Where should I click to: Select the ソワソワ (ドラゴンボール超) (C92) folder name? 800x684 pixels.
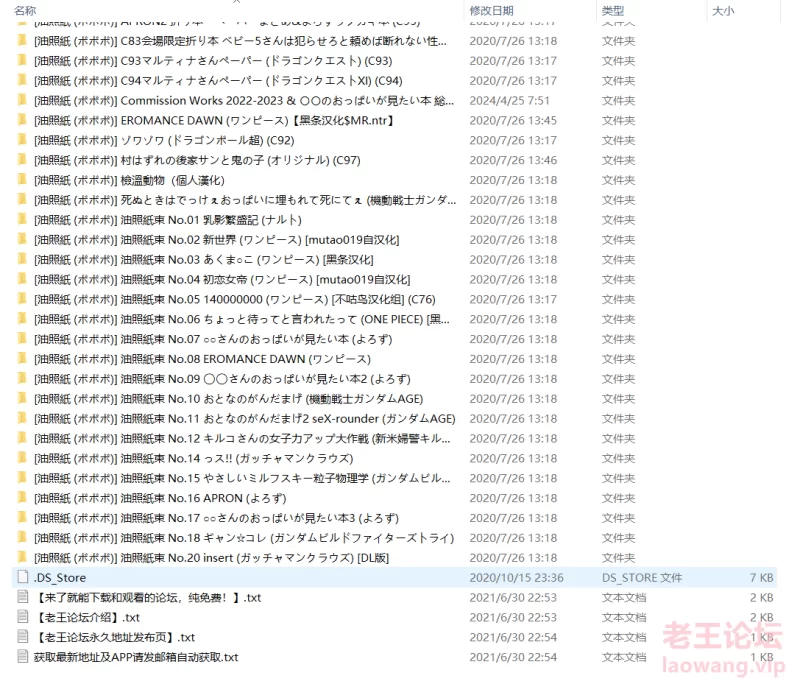pyautogui.click(x=164, y=140)
